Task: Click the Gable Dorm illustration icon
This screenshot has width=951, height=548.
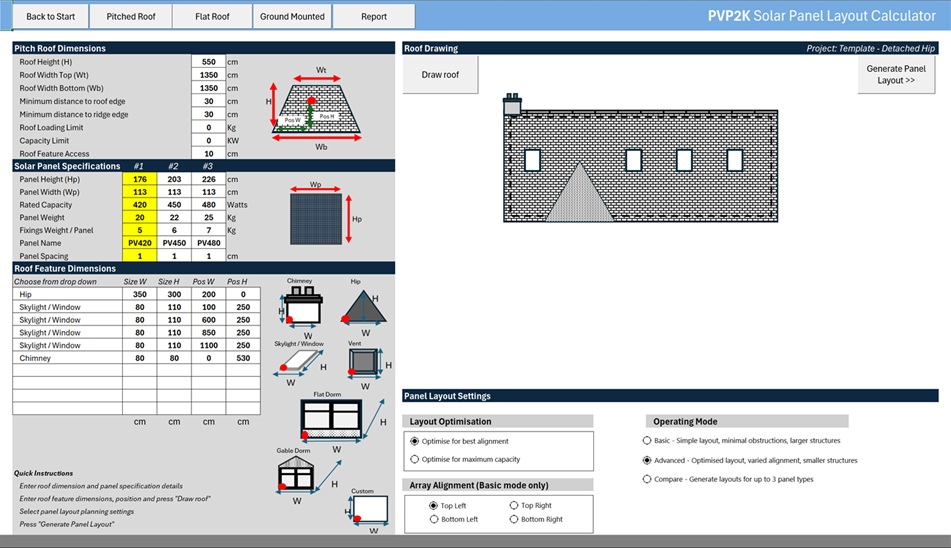Action: click(x=296, y=473)
